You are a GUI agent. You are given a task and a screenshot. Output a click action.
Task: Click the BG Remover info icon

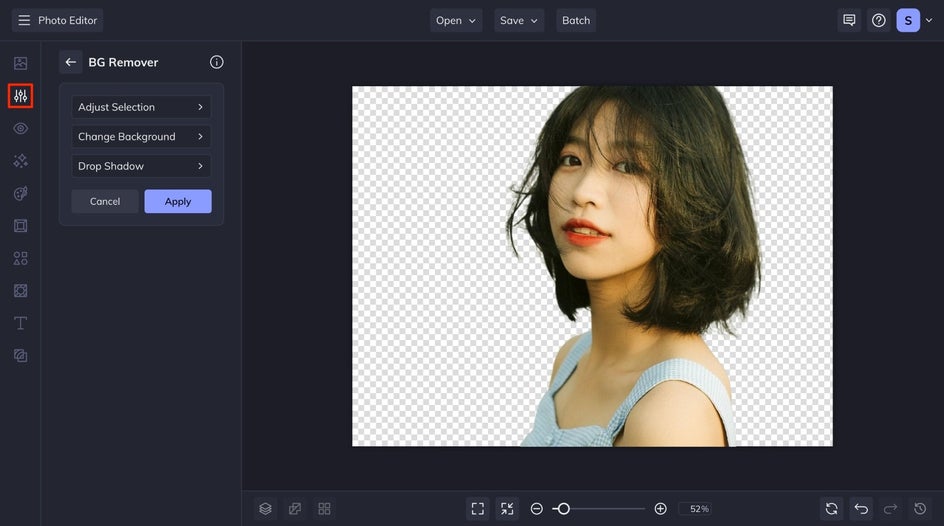(217, 62)
